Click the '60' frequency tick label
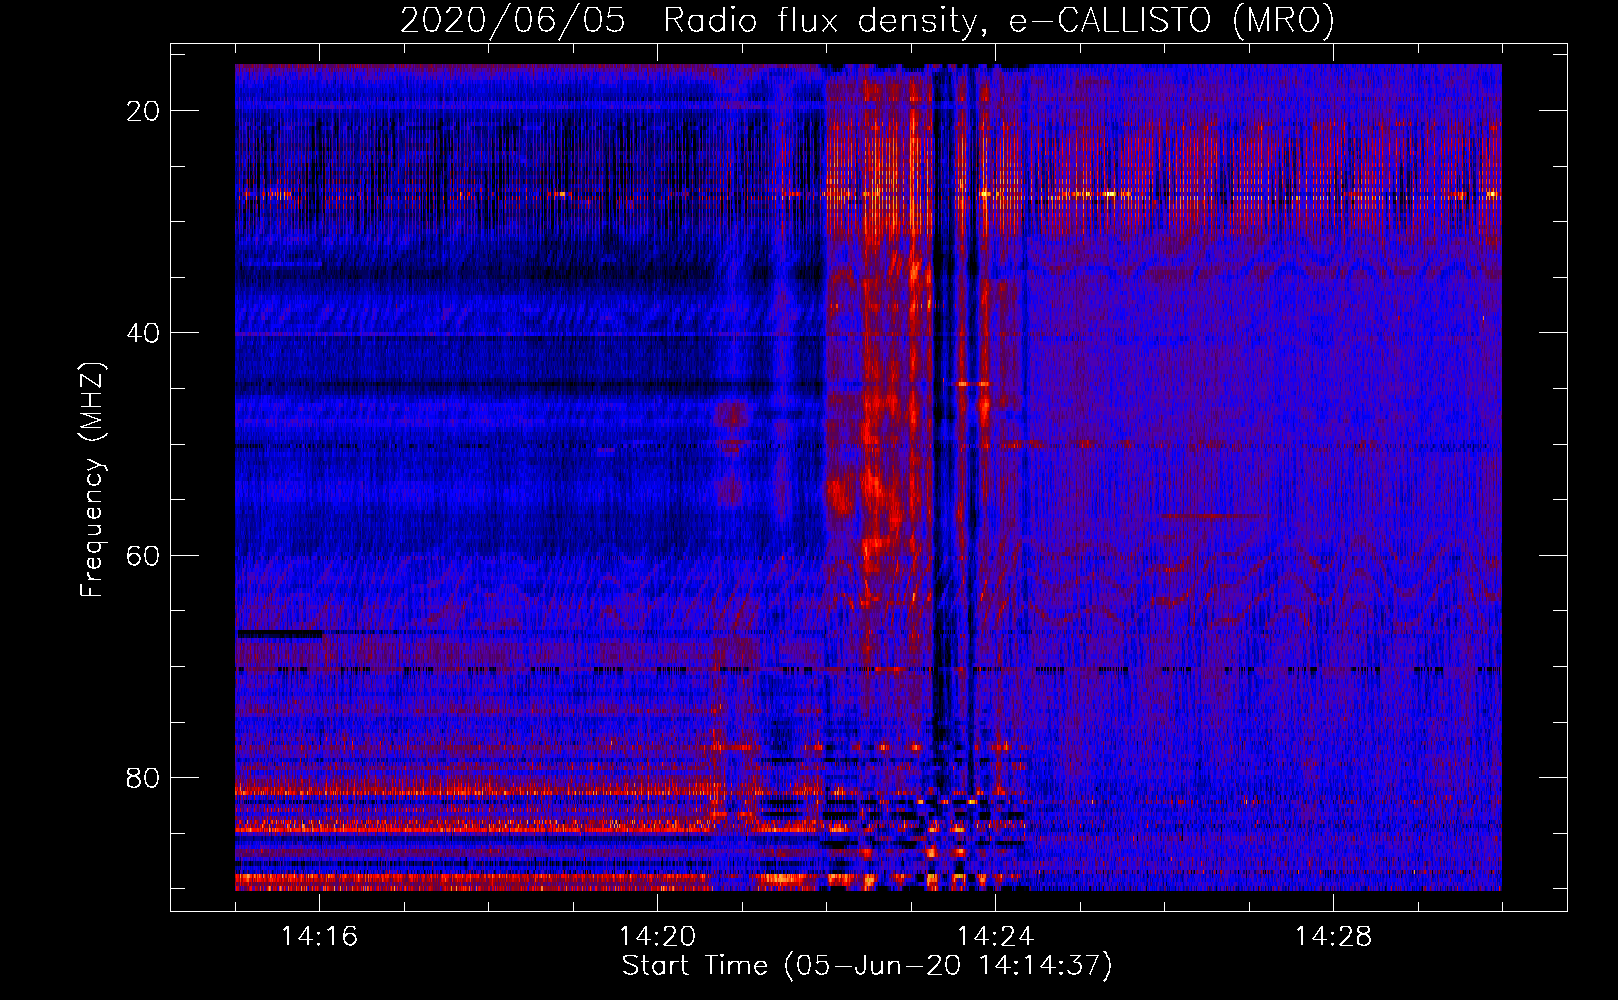The image size is (1618, 1000). click(144, 556)
